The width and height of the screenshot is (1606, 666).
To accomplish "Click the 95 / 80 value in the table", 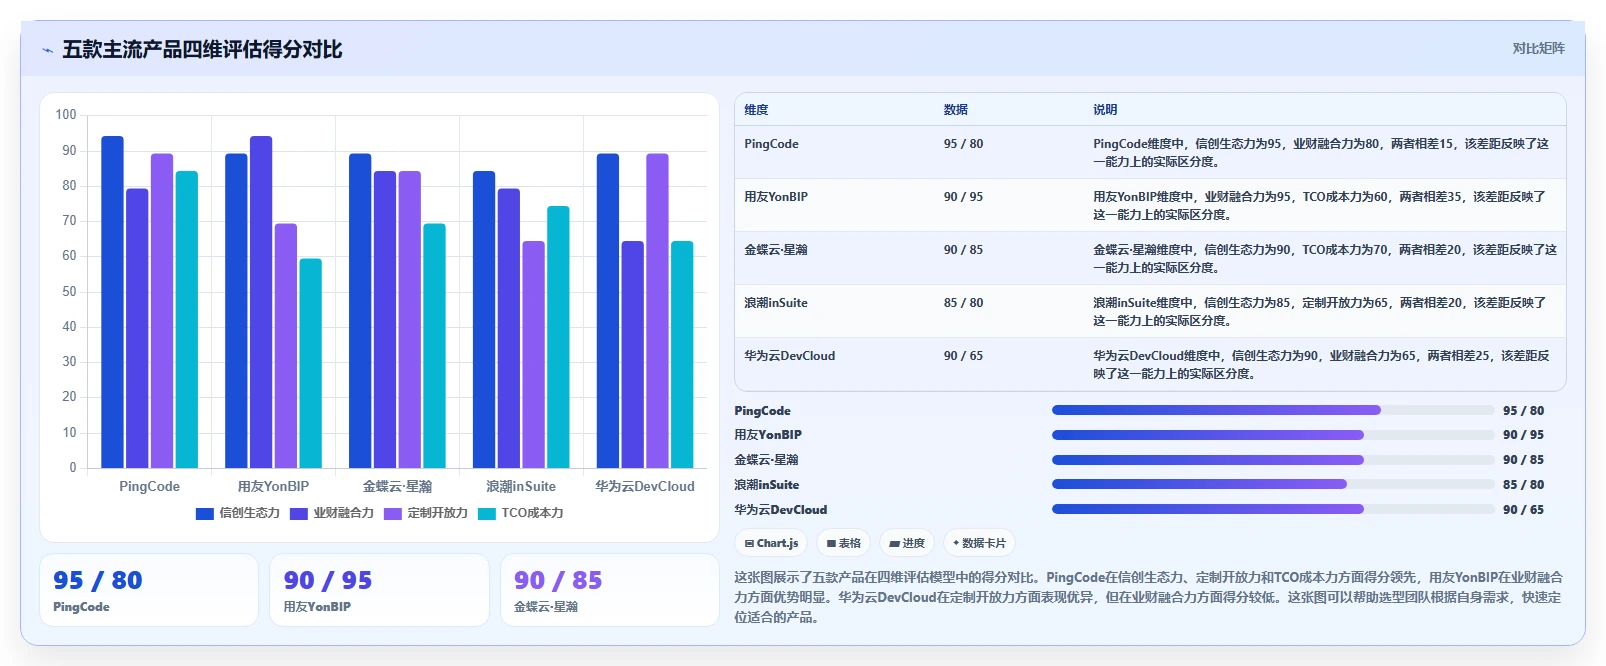I will 963,144.
